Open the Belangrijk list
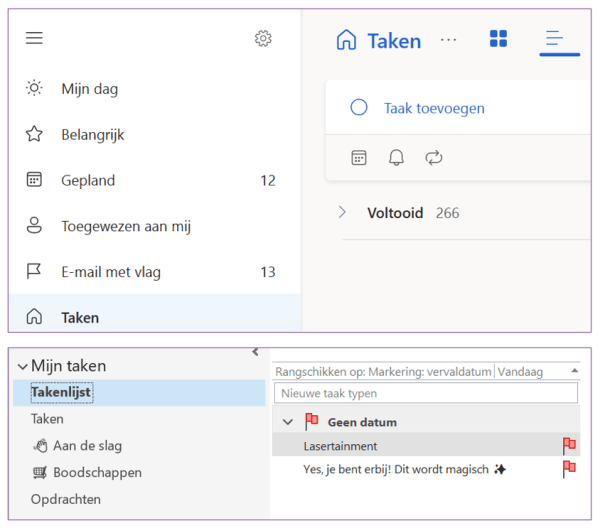The height and width of the screenshot is (528, 600). [155, 134]
